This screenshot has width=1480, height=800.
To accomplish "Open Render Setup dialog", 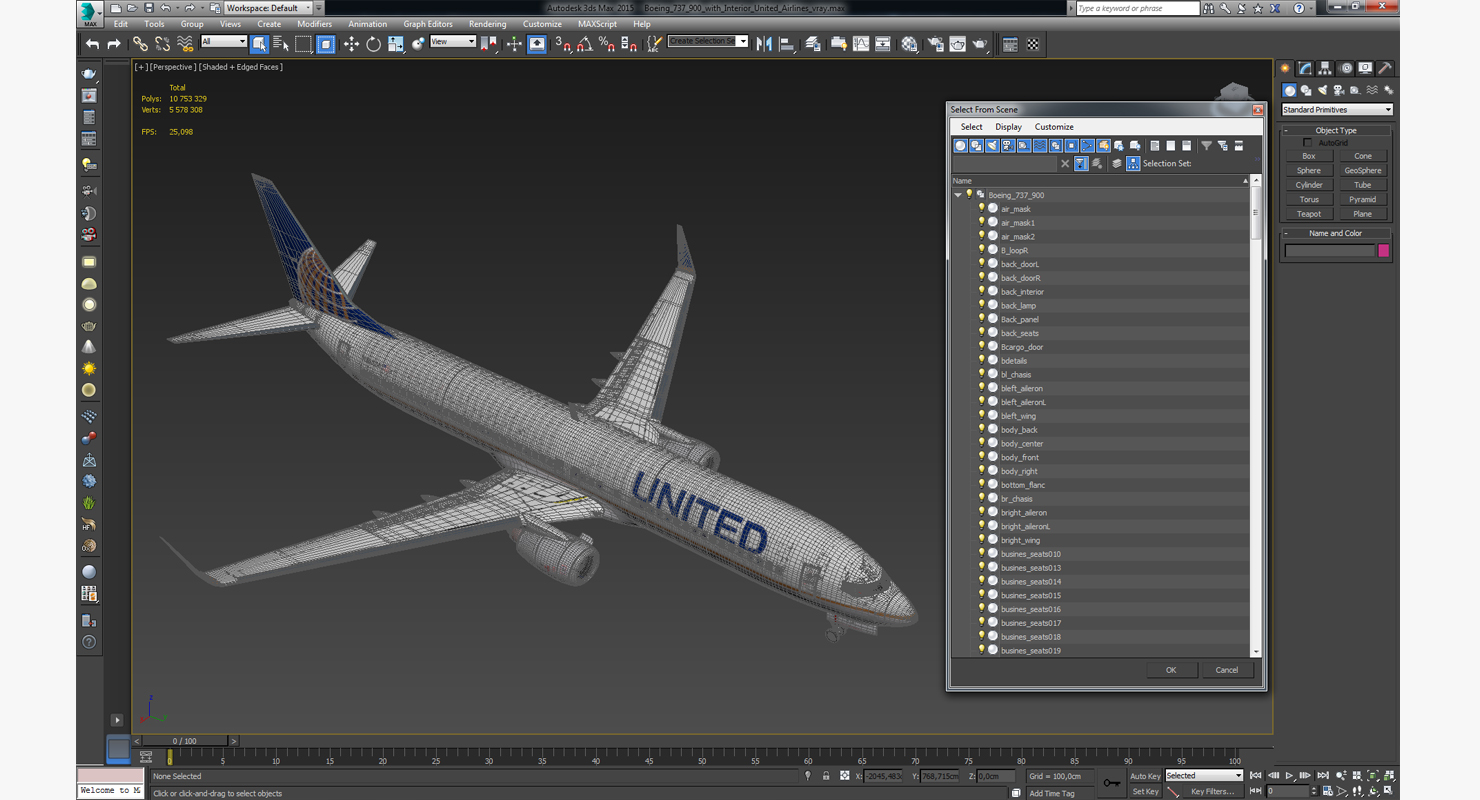I will (x=935, y=44).
